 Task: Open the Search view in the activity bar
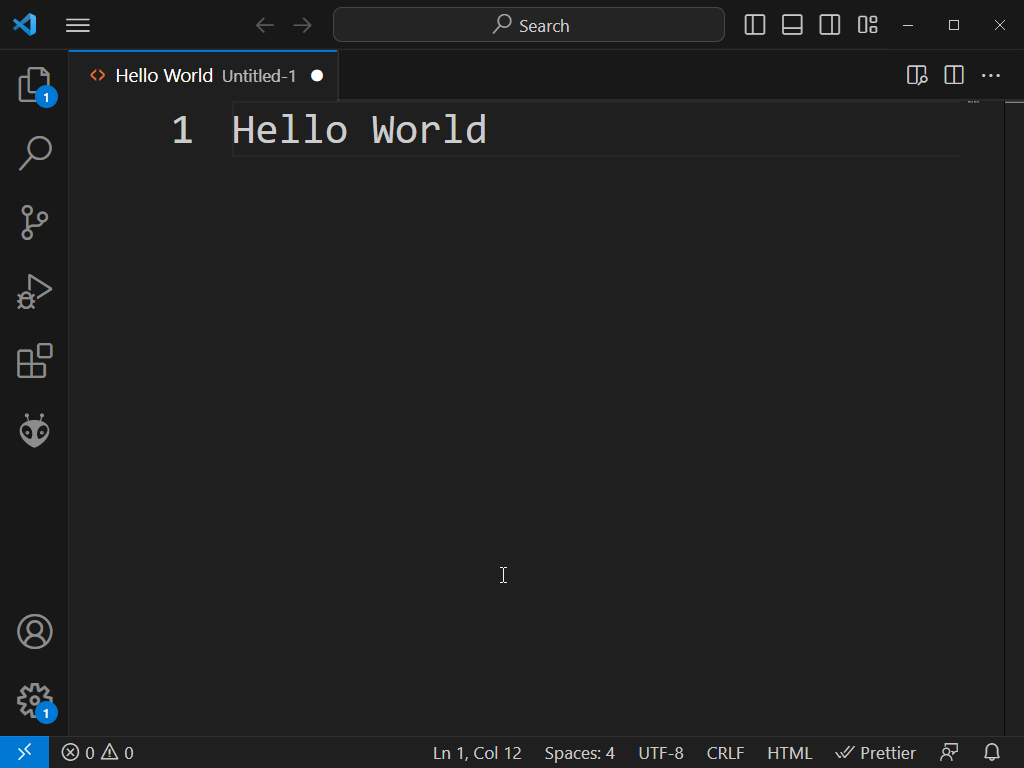click(x=35, y=153)
